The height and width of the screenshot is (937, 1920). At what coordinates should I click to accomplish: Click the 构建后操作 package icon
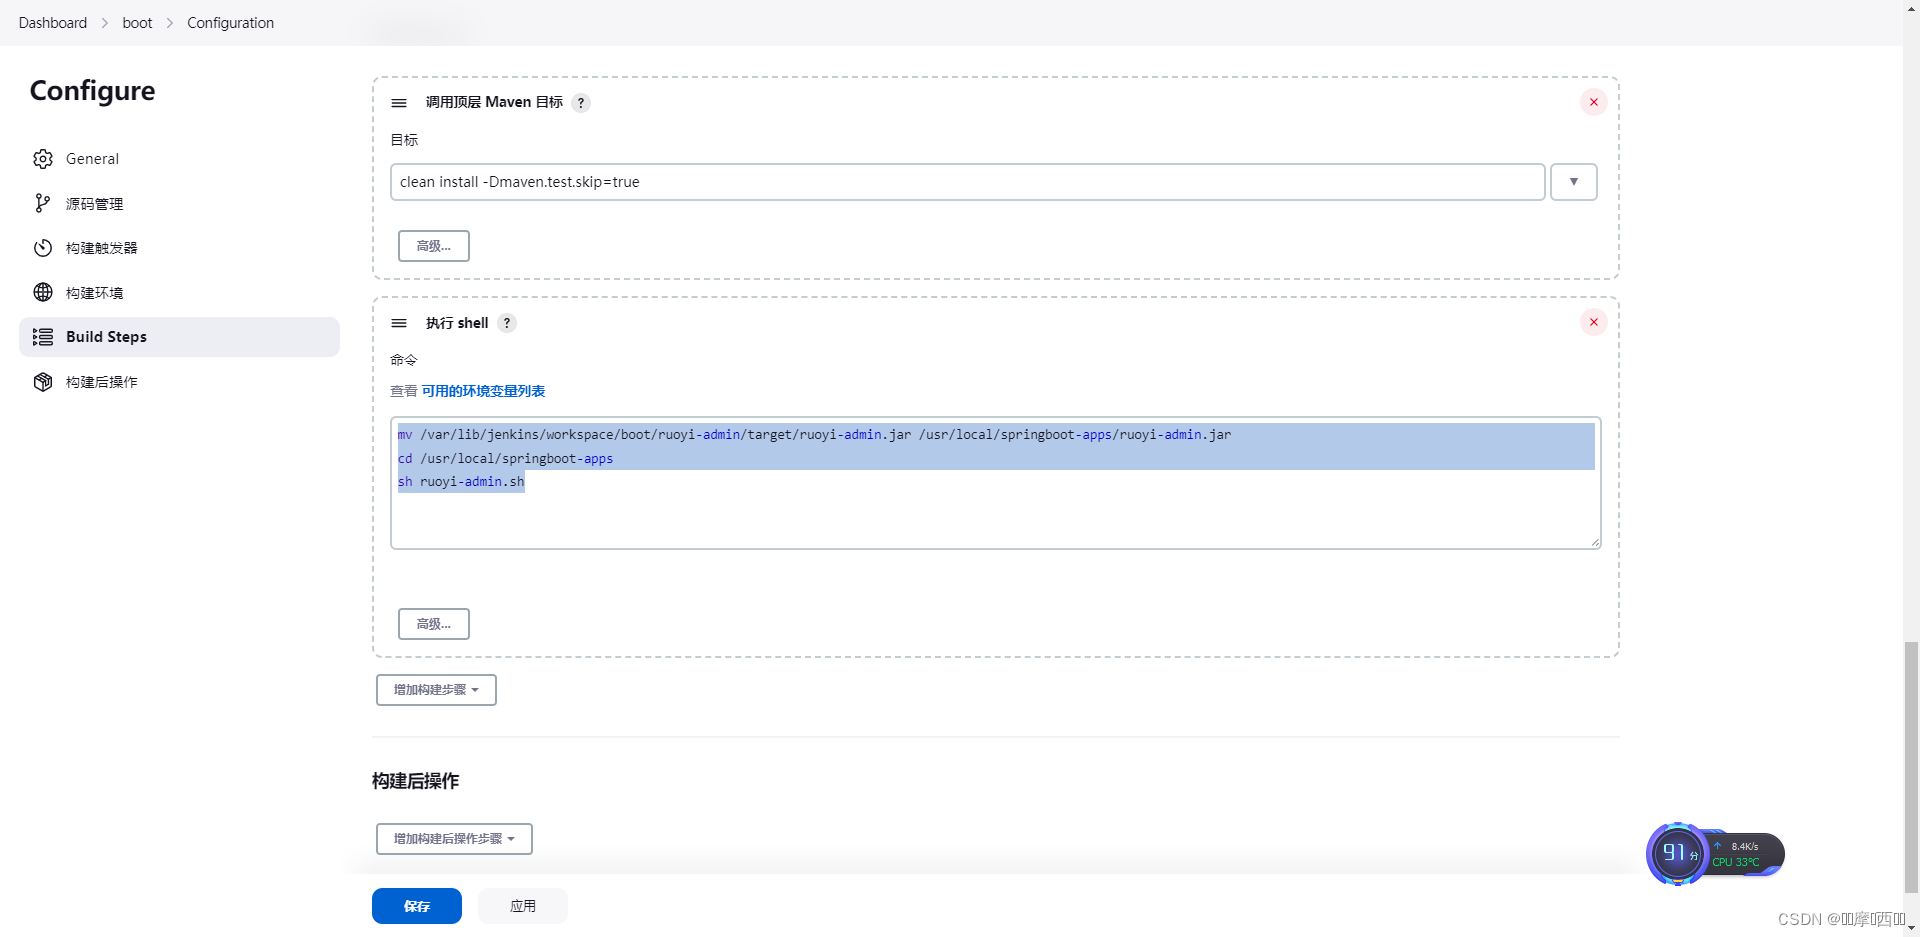click(x=43, y=382)
